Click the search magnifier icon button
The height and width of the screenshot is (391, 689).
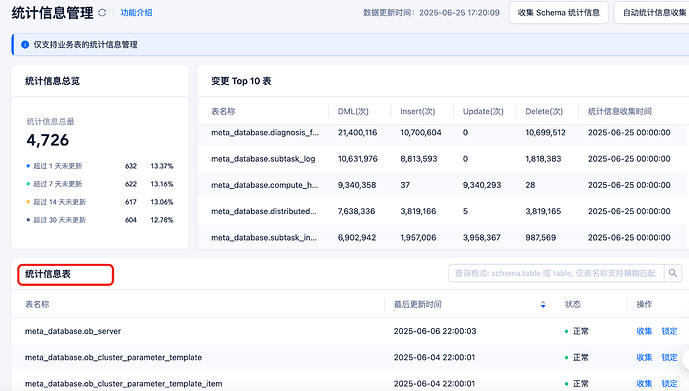(673, 273)
